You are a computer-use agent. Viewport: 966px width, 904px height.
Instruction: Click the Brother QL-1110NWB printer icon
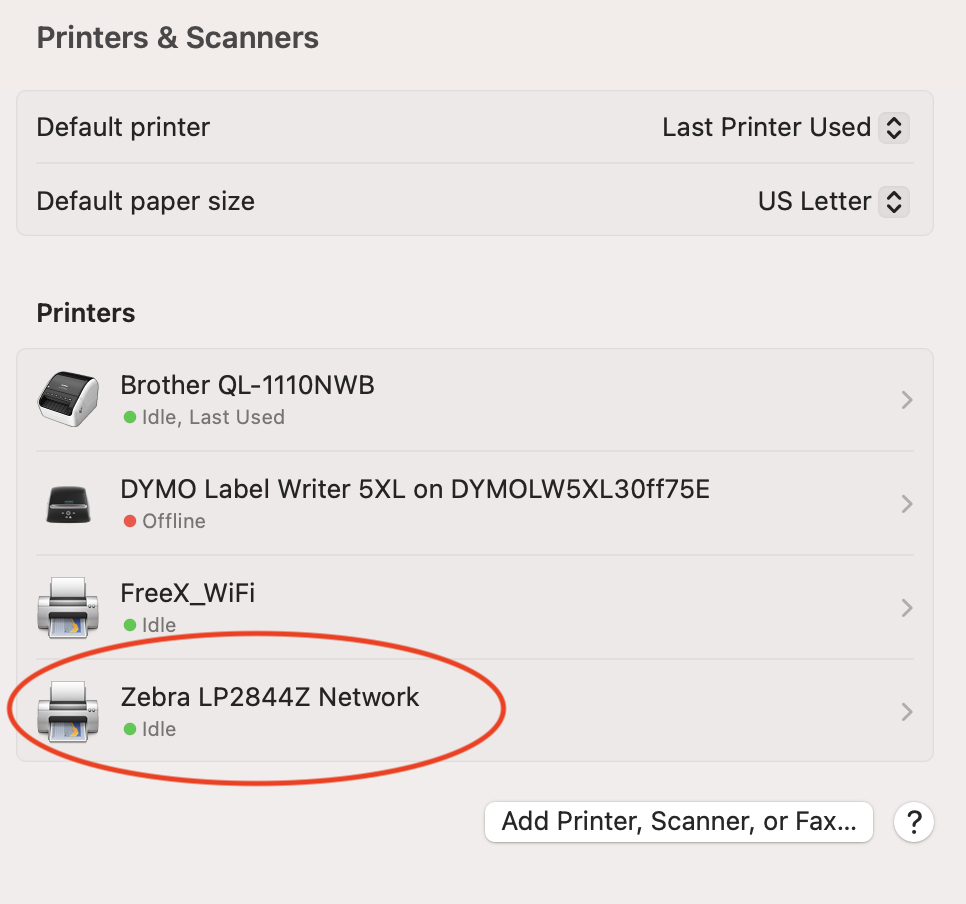click(x=68, y=400)
